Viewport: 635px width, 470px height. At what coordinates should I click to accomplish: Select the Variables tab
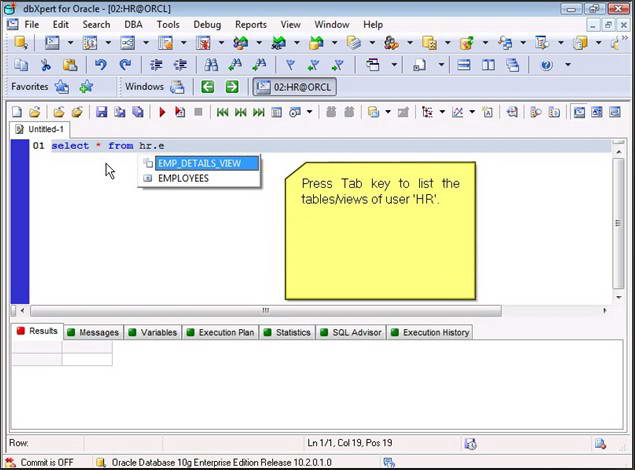pos(153,332)
